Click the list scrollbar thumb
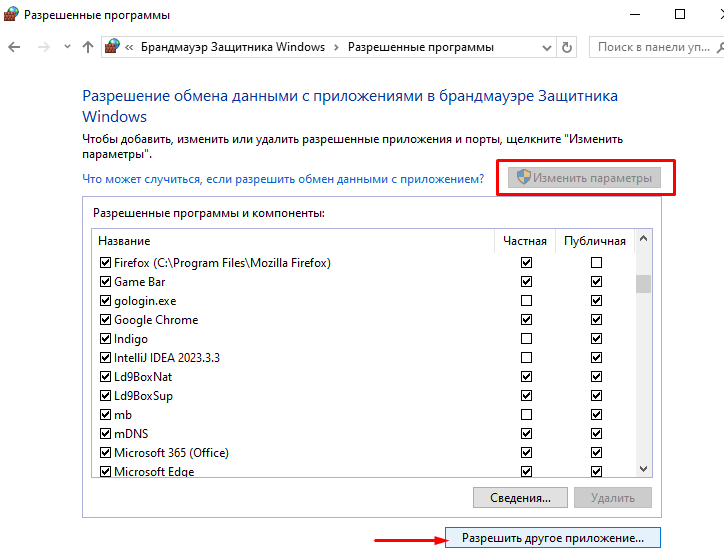 (643, 284)
